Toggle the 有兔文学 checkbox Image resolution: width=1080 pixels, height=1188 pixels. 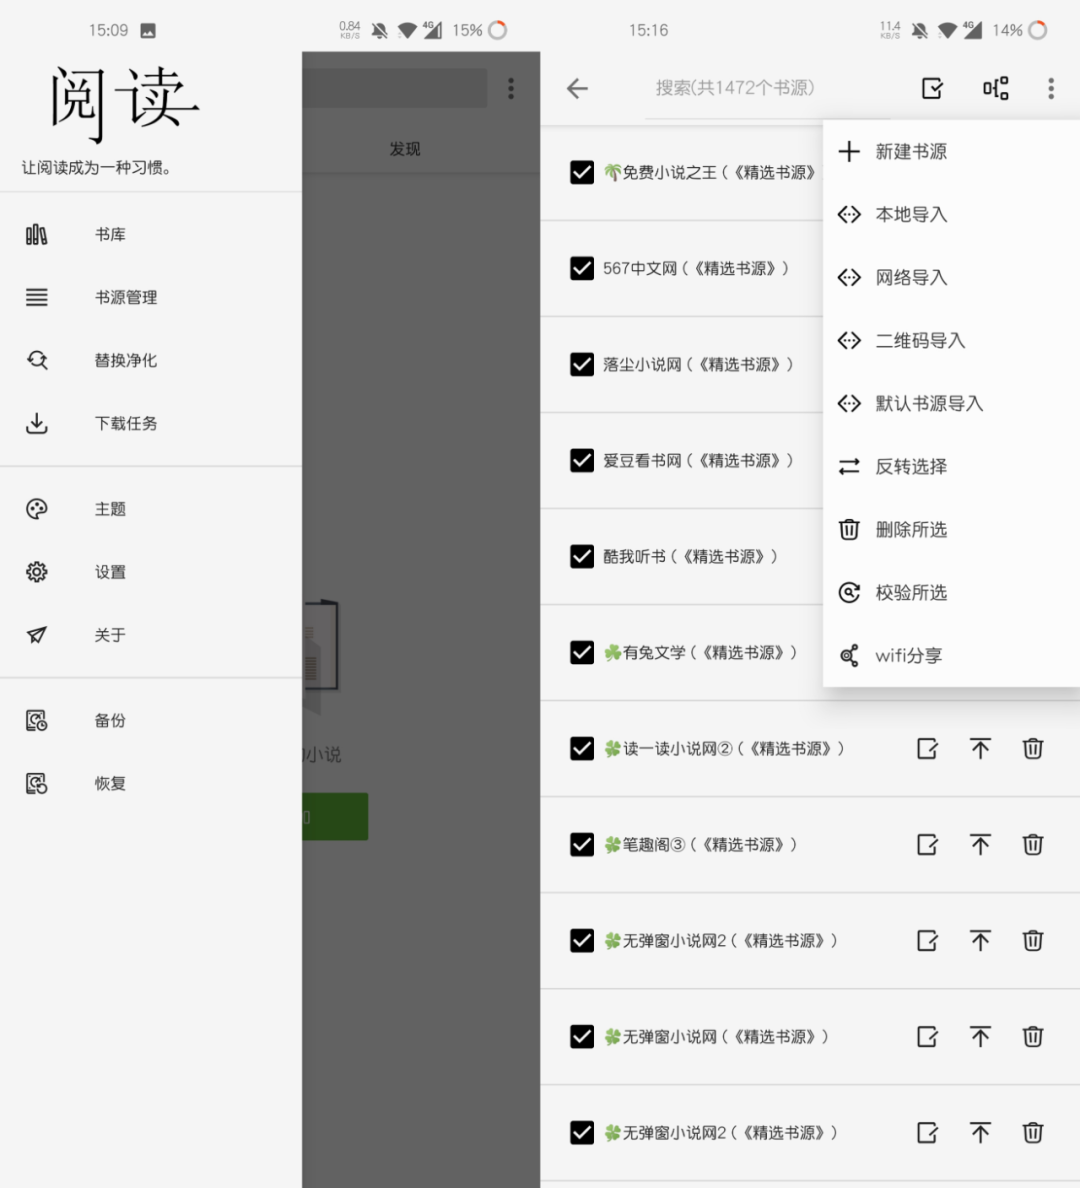[582, 652]
